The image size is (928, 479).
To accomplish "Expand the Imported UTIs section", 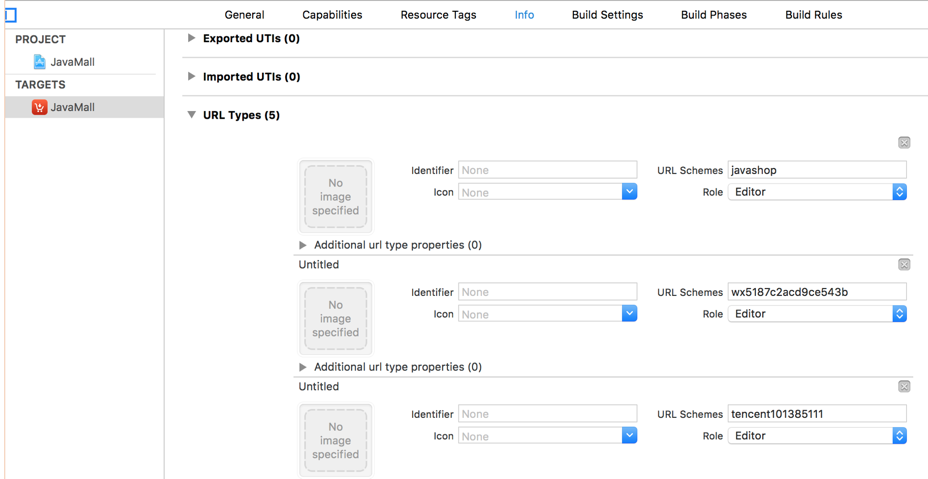I will pos(191,77).
